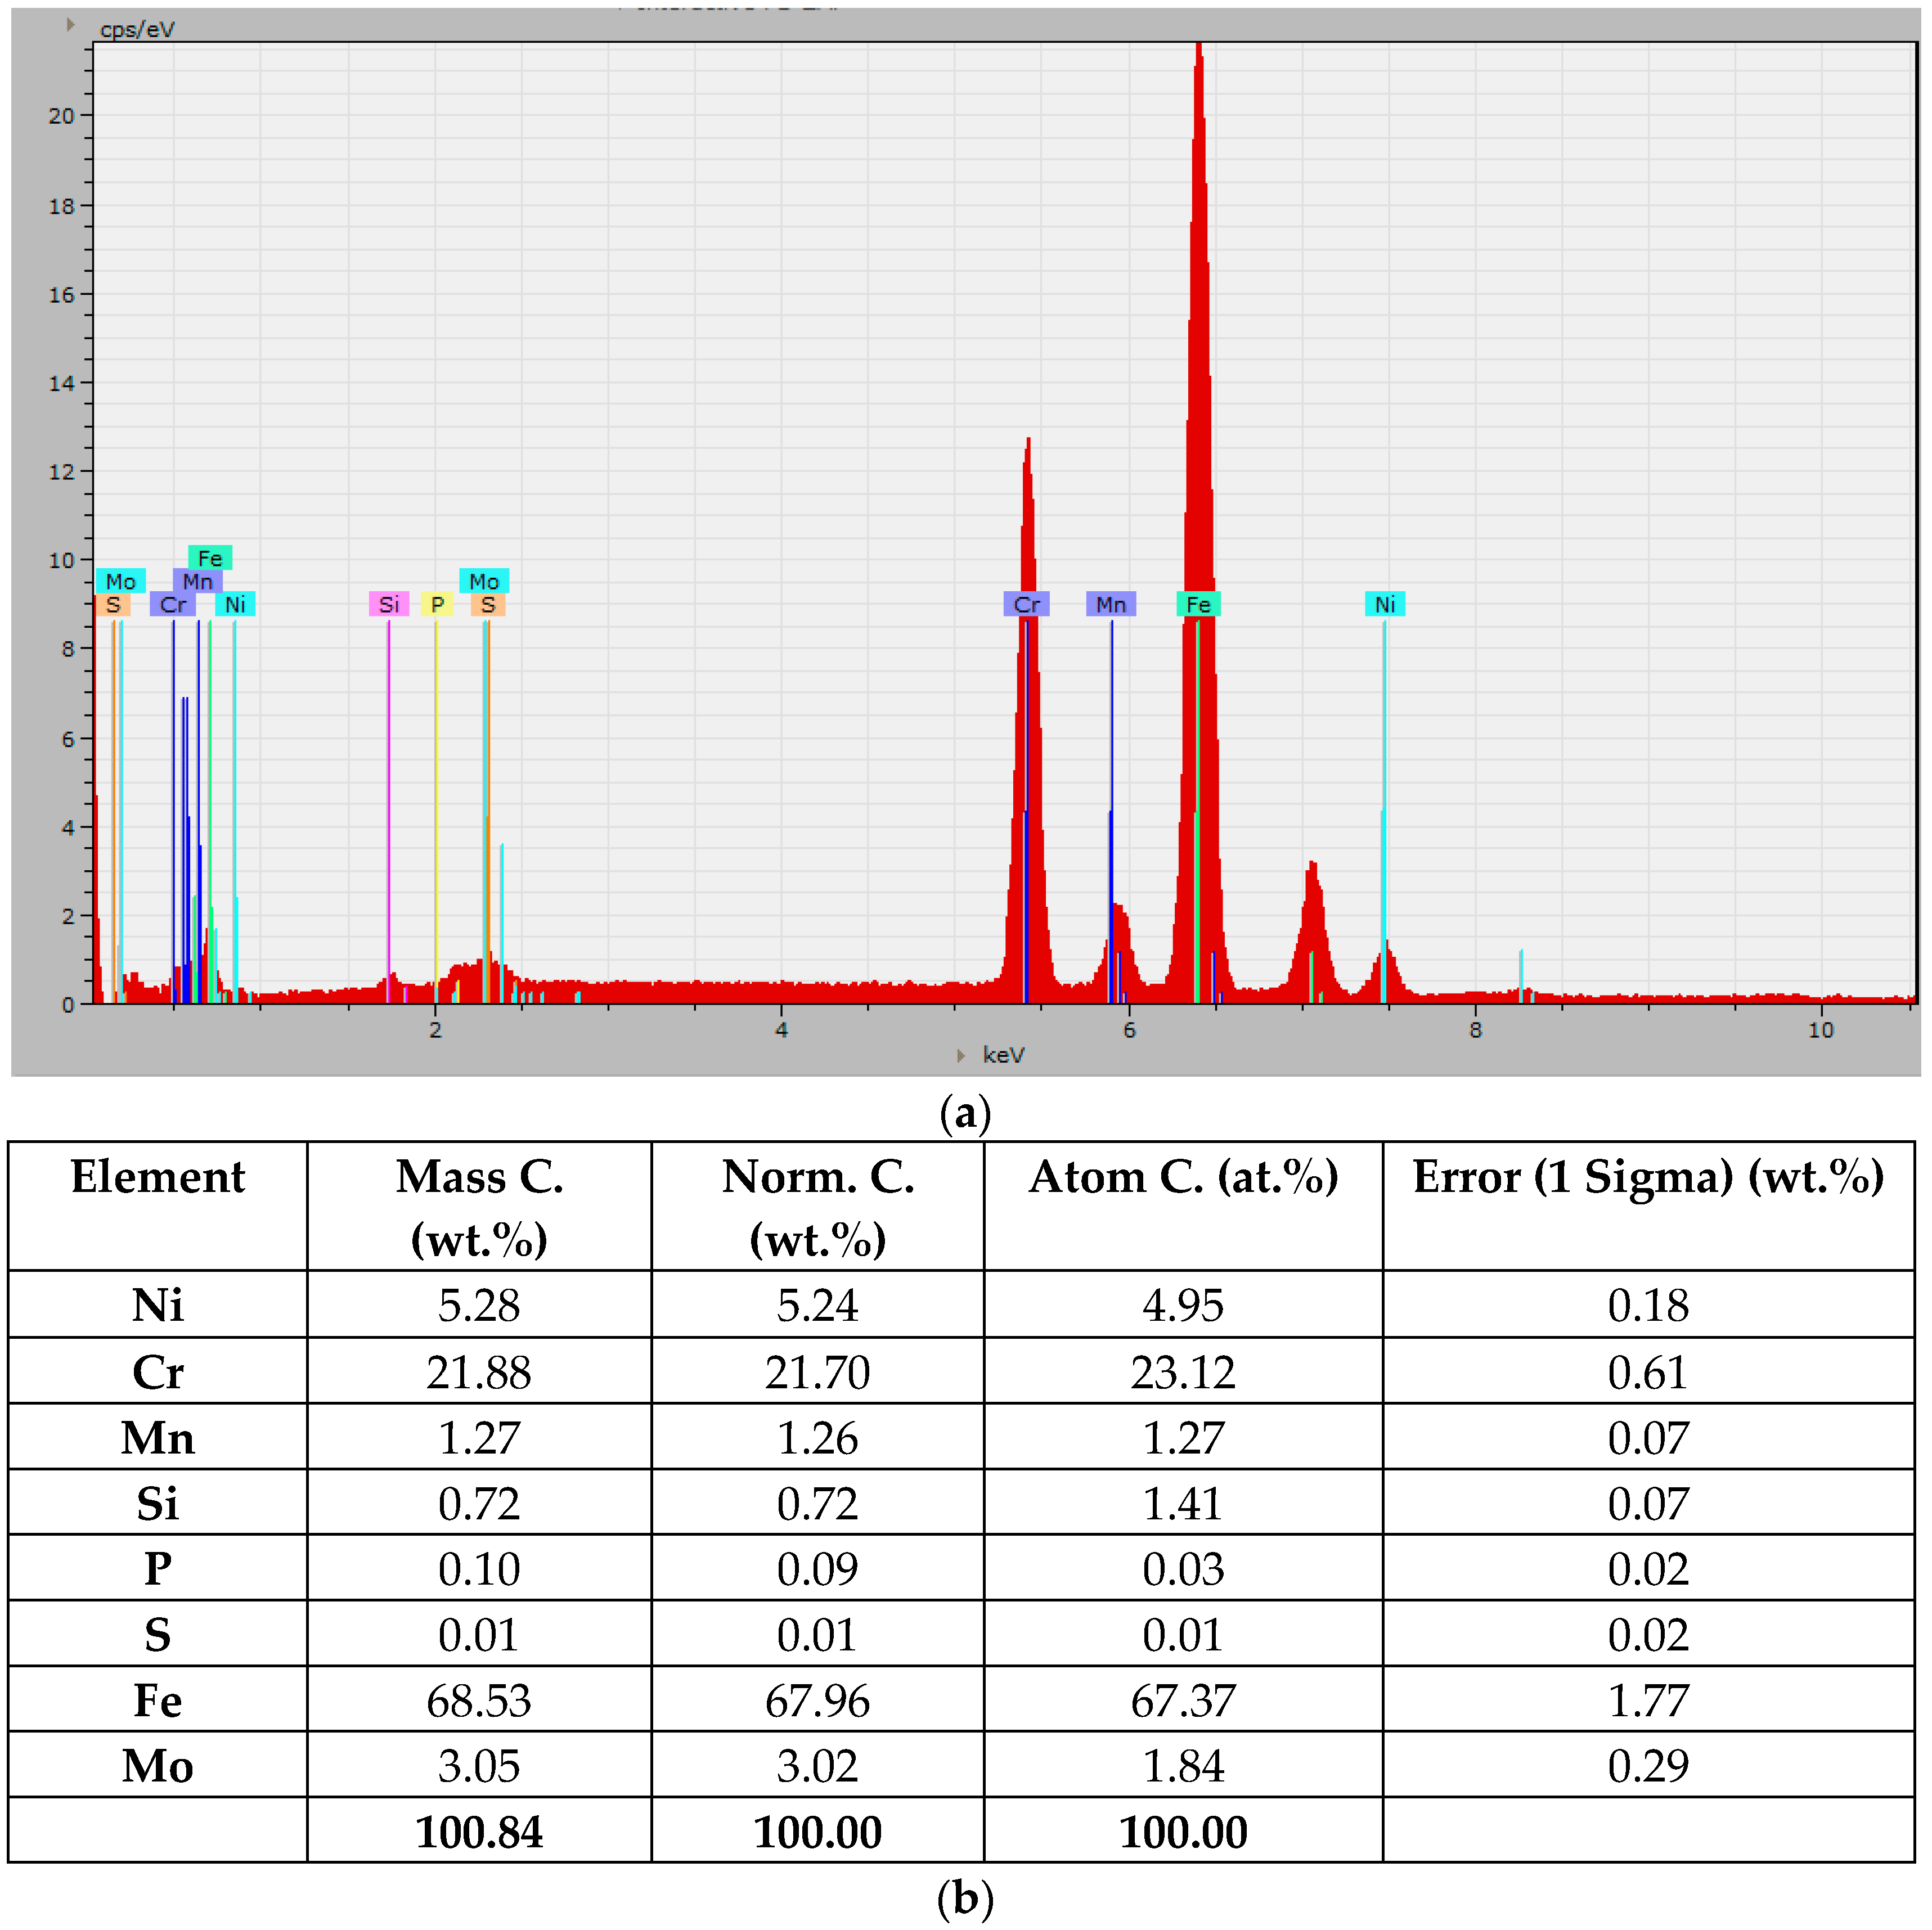Expand the cps/eV axis triangle arrow
Viewport: 1932px width, 1930px height.
71,24
